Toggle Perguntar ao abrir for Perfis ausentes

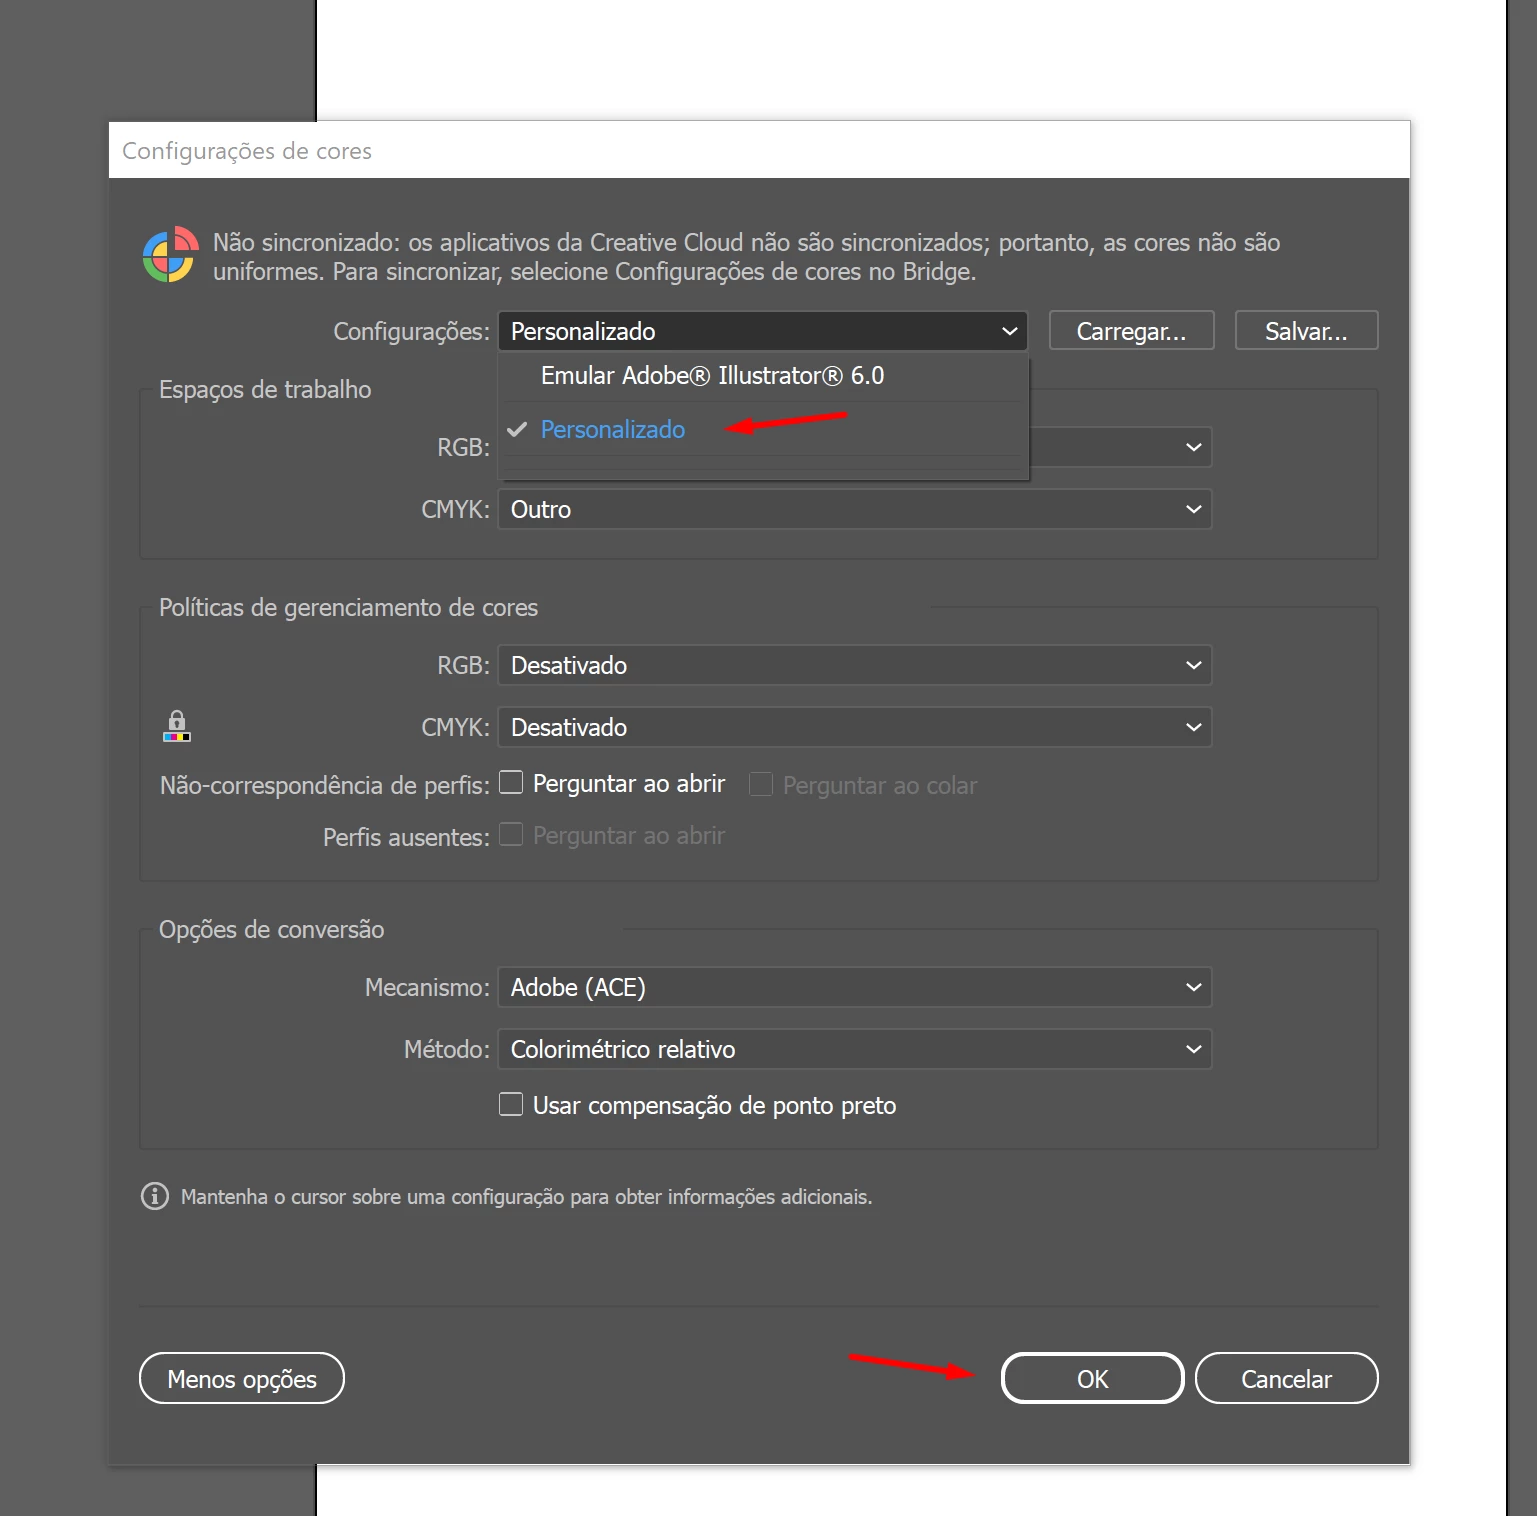511,834
